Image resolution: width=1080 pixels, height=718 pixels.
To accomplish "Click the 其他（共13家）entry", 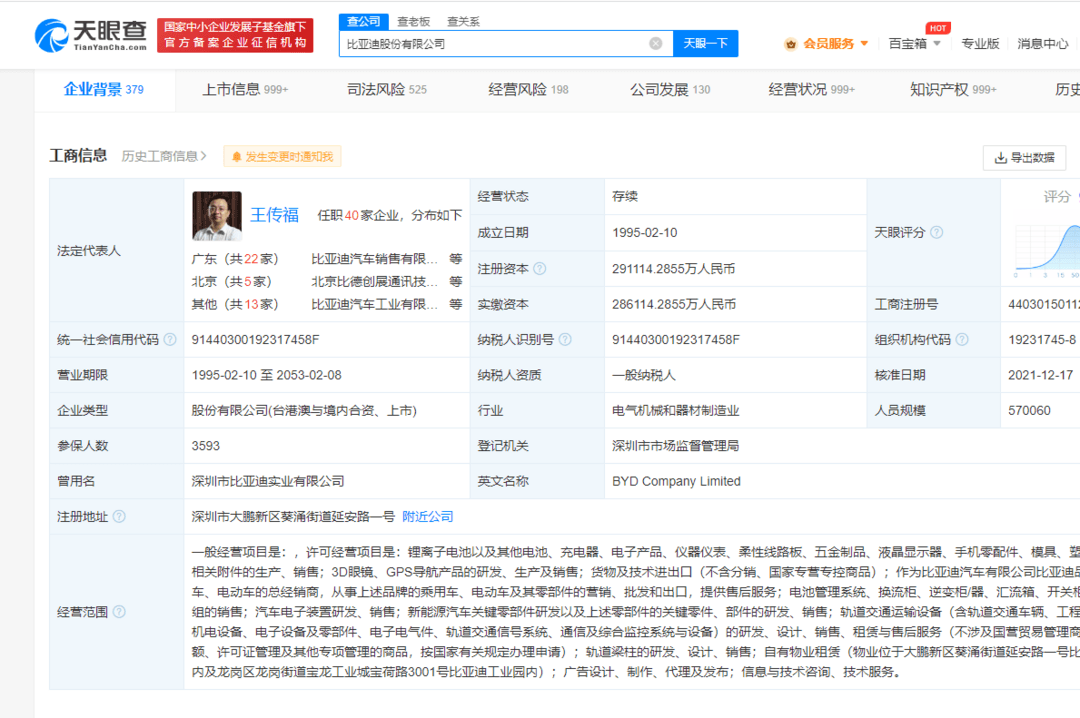I will [x=235, y=304].
